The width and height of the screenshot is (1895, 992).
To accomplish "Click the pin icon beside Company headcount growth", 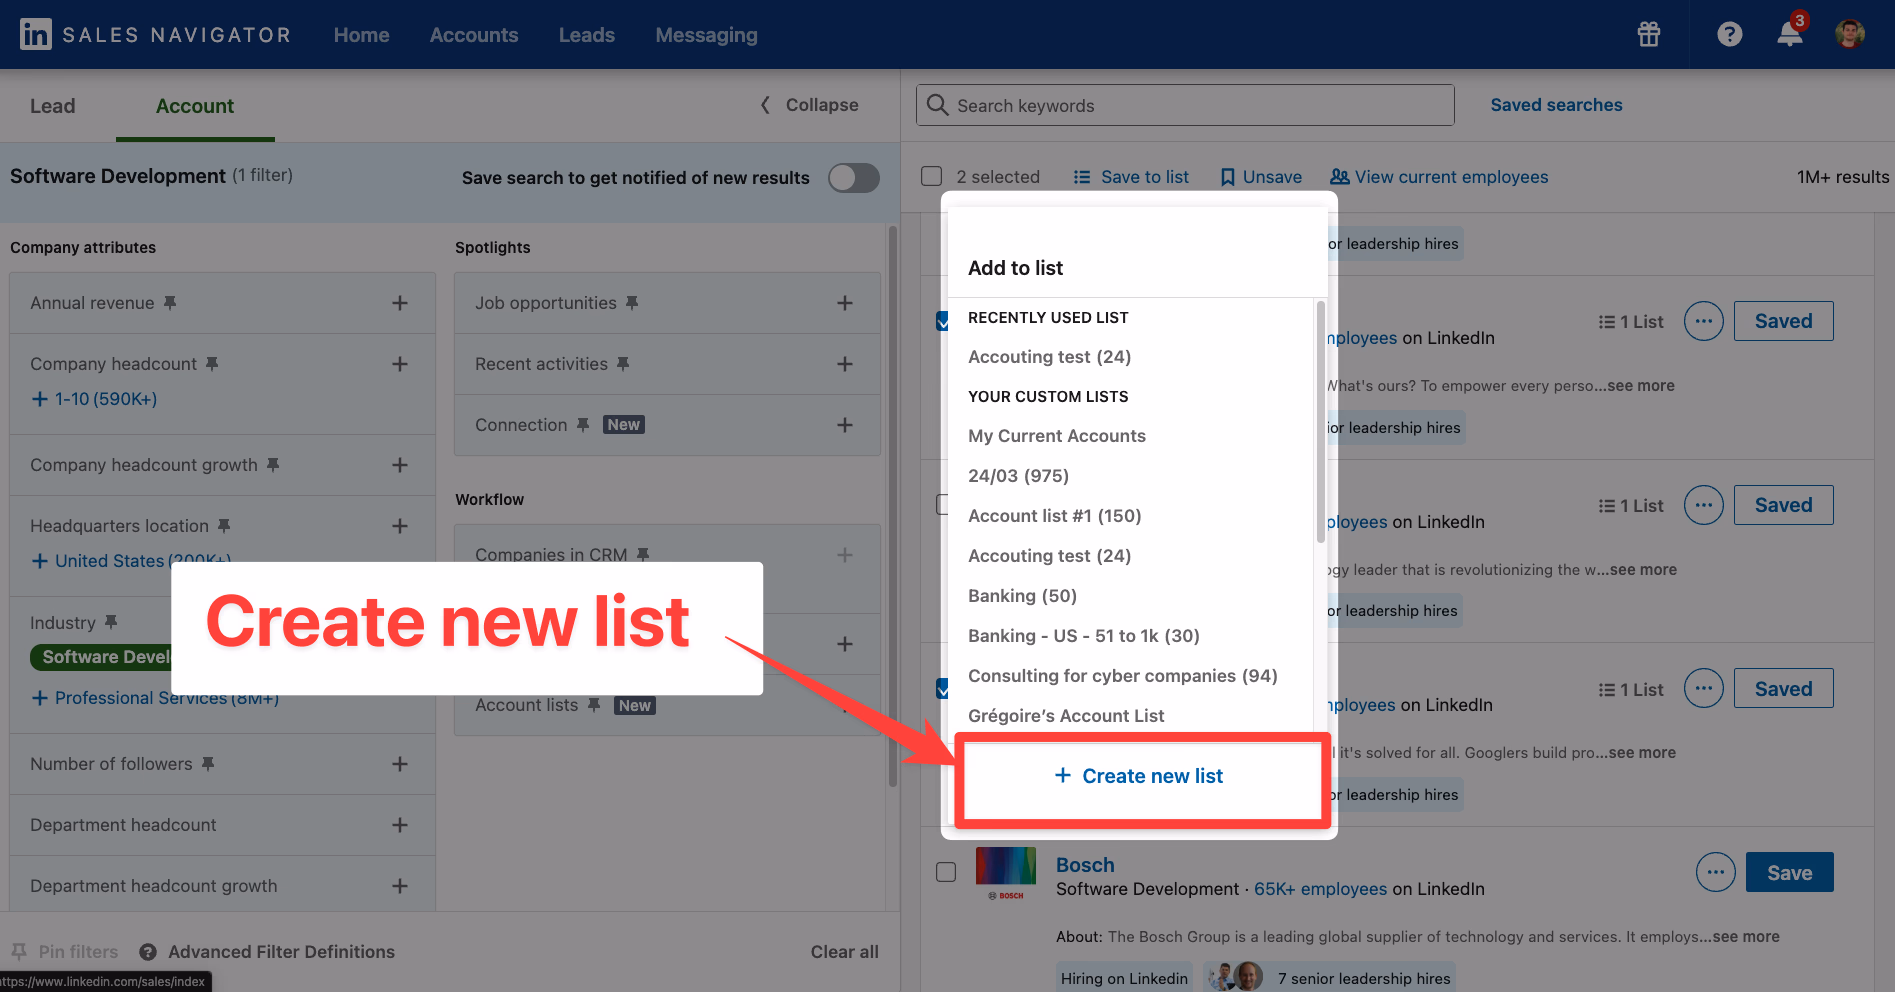I will [x=273, y=464].
